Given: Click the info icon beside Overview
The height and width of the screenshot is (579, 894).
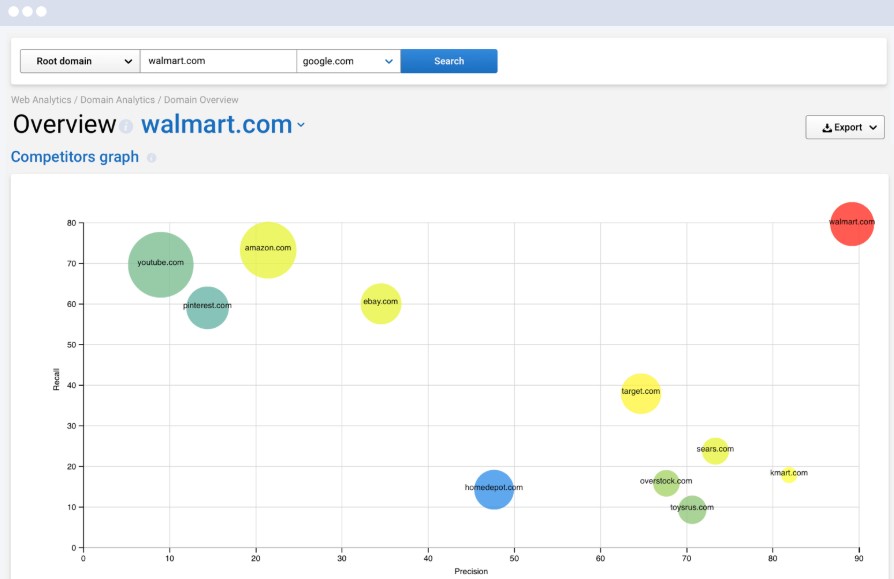Looking at the screenshot, I should click(x=127, y=126).
